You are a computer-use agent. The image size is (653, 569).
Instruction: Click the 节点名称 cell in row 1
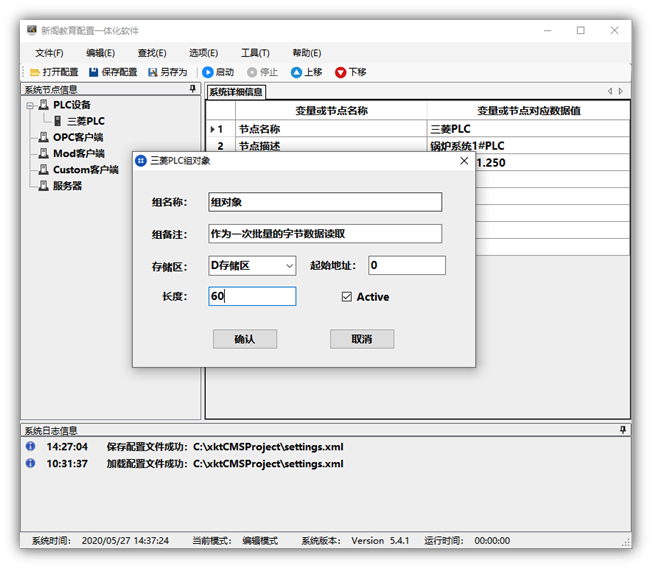click(x=331, y=129)
